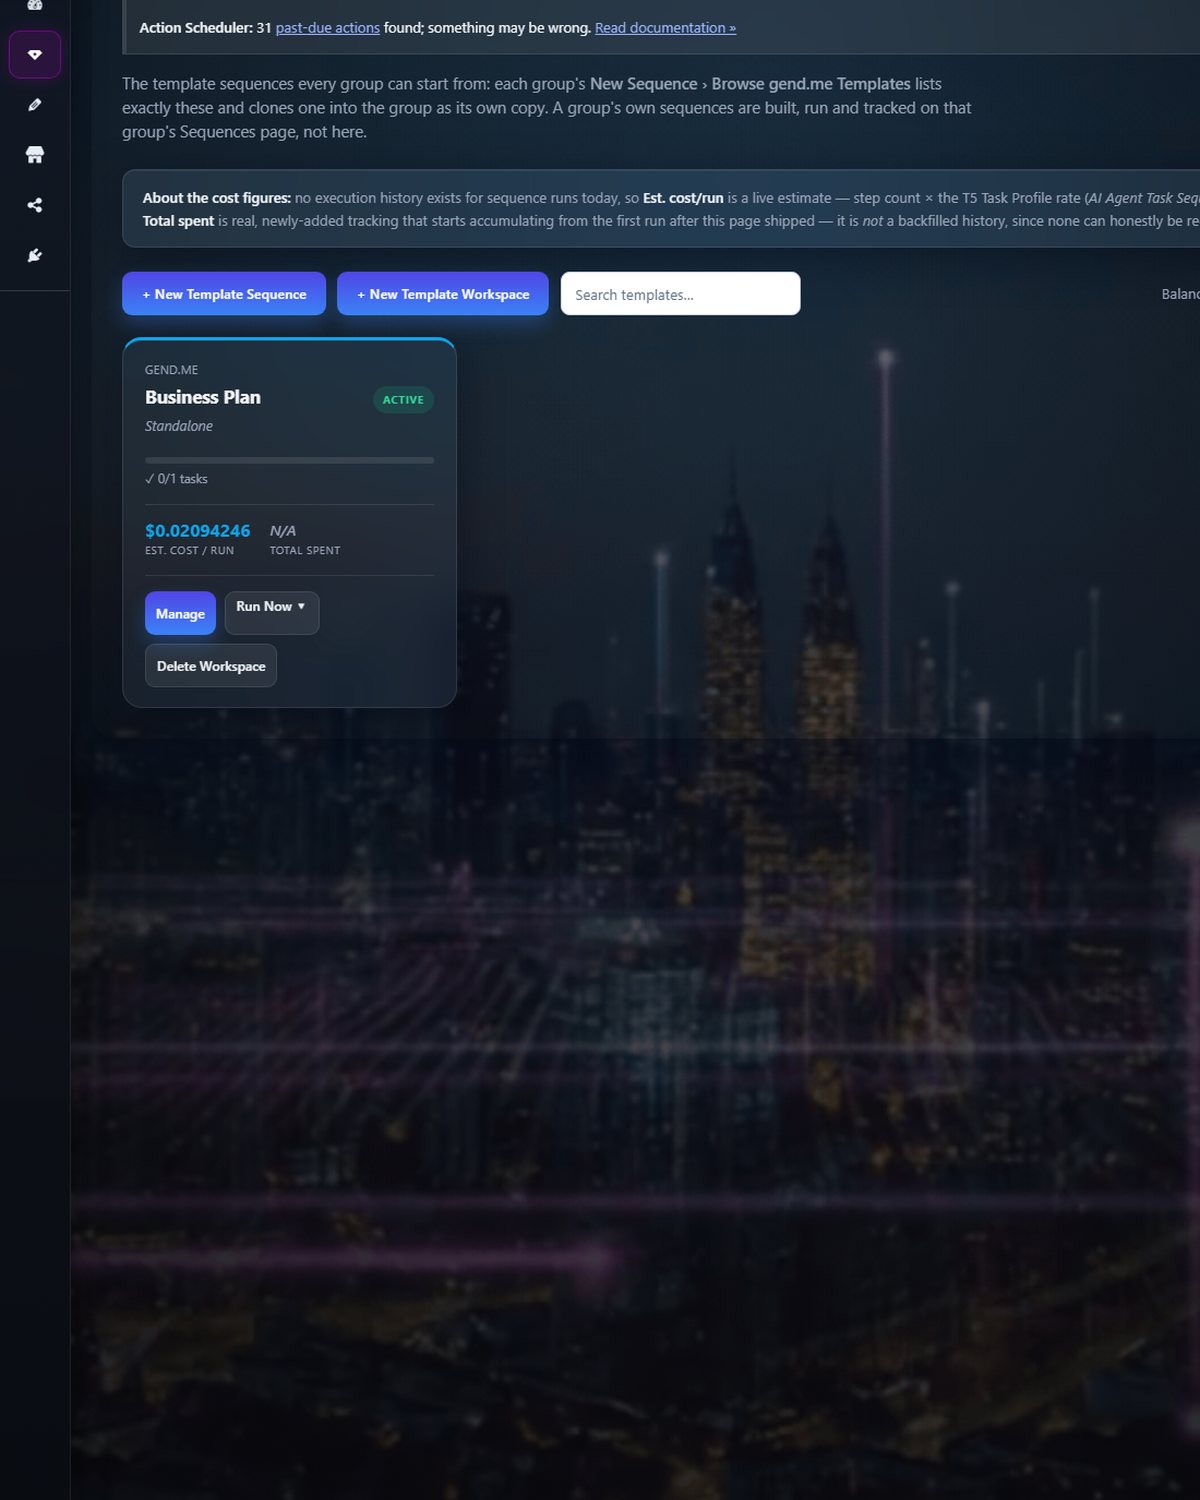Click the $0.02094246 estimated cost value
The height and width of the screenshot is (1500, 1200).
197,531
